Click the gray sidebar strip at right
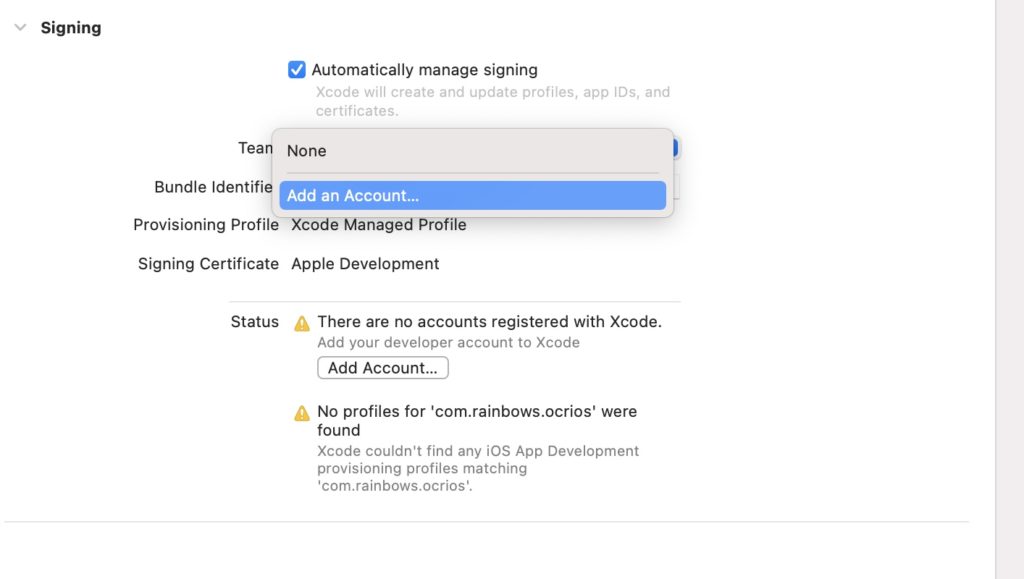The width and height of the screenshot is (1024, 579). 1010,289
